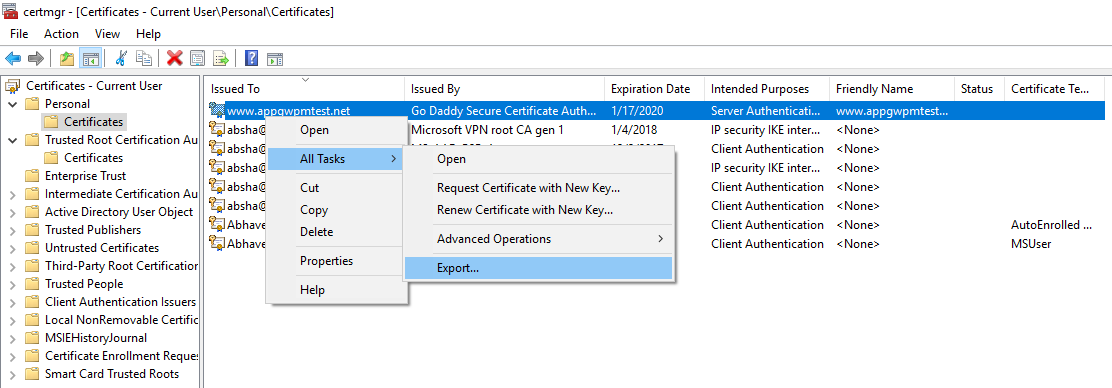Toggle the Show/Hide Action Pane toolbar icon

pyautogui.click(x=275, y=58)
